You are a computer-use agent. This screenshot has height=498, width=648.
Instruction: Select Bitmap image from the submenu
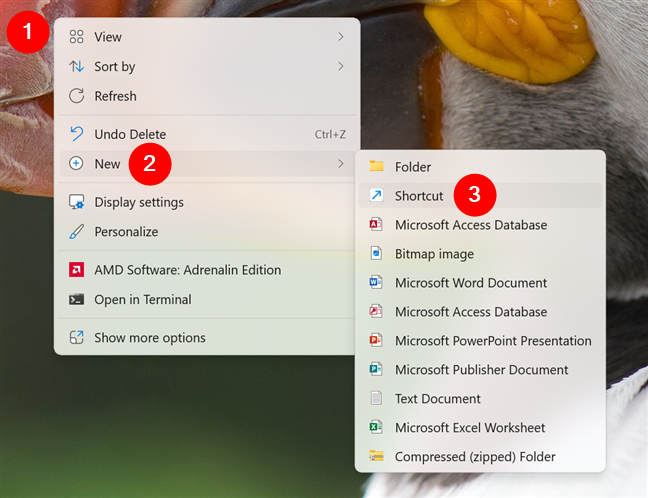click(480, 253)
